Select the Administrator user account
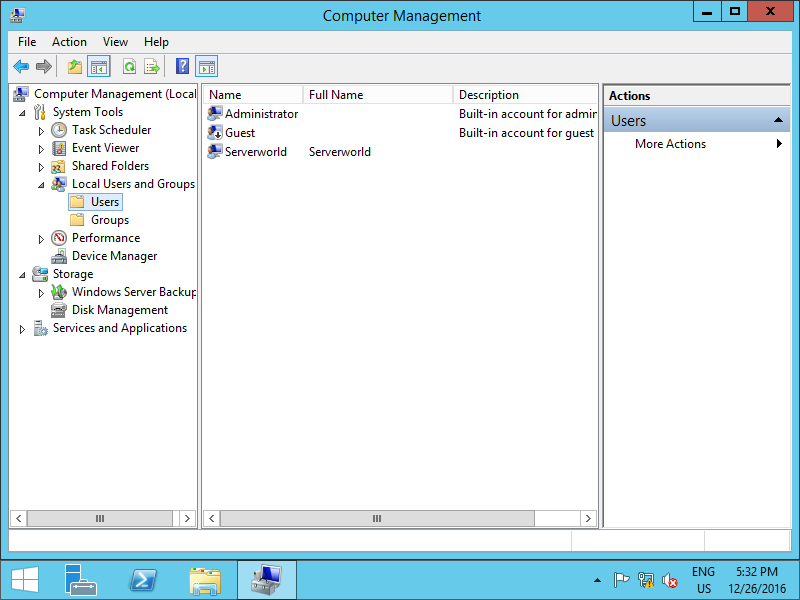This screenshot has height=600, width=800. click(x=260, y=114)
